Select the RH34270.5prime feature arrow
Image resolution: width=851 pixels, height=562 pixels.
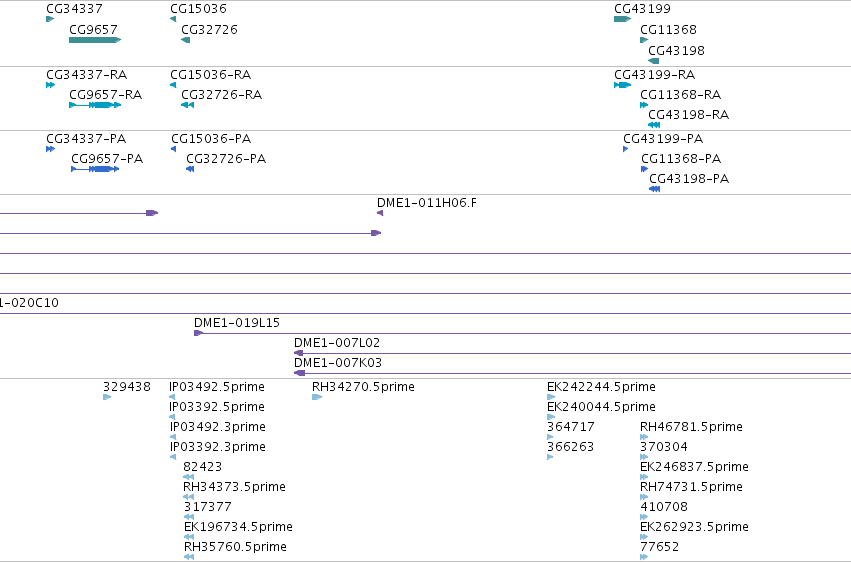click(x=317, y=397)
